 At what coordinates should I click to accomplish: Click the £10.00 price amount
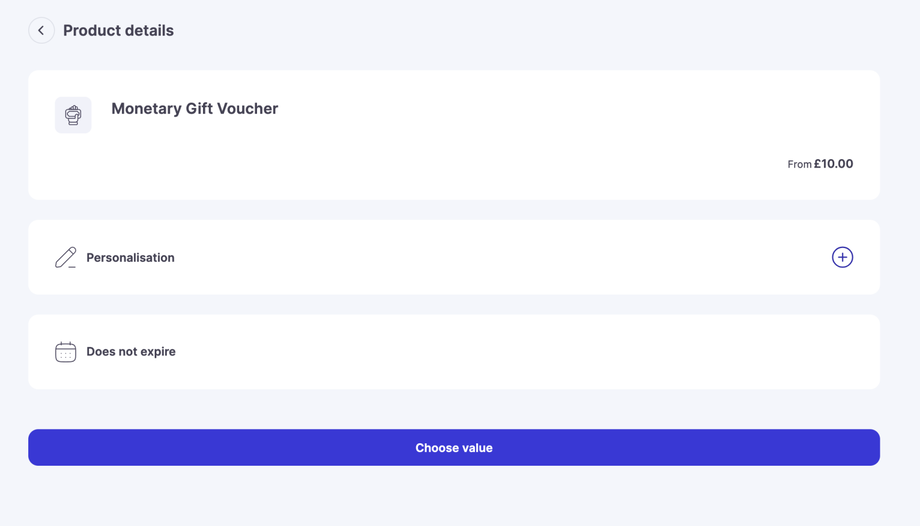tap(833, 164)
